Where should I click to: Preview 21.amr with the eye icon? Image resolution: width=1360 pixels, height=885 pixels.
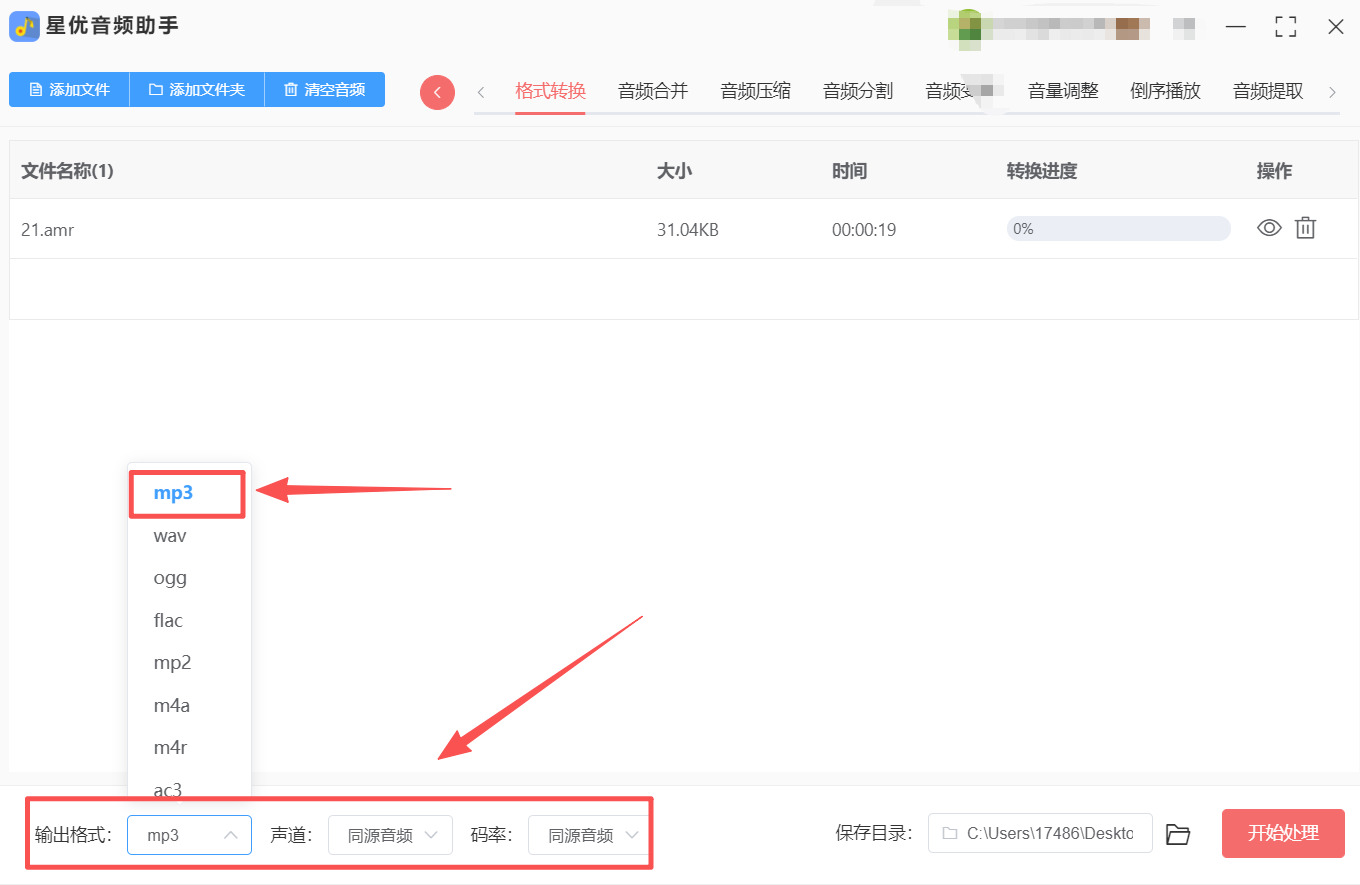click(1269, 228)
